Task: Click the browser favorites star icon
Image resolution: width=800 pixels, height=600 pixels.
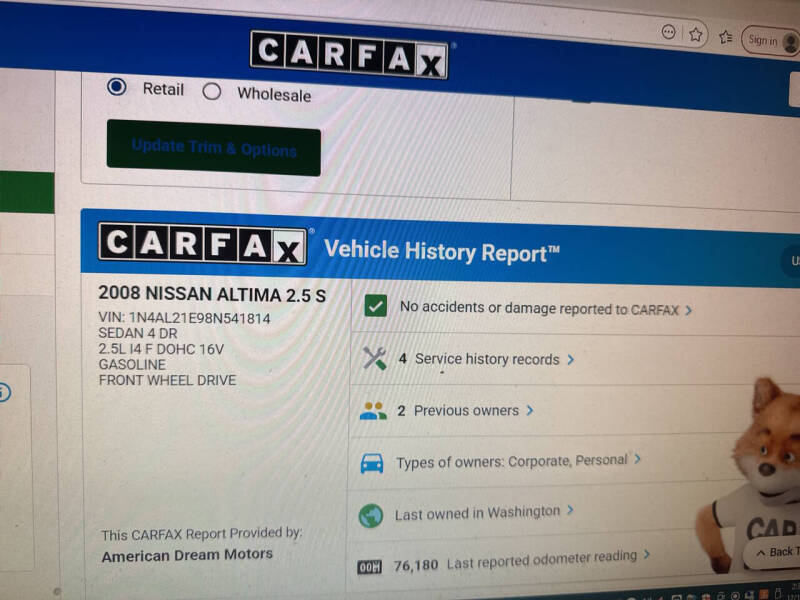Action: 695,35
